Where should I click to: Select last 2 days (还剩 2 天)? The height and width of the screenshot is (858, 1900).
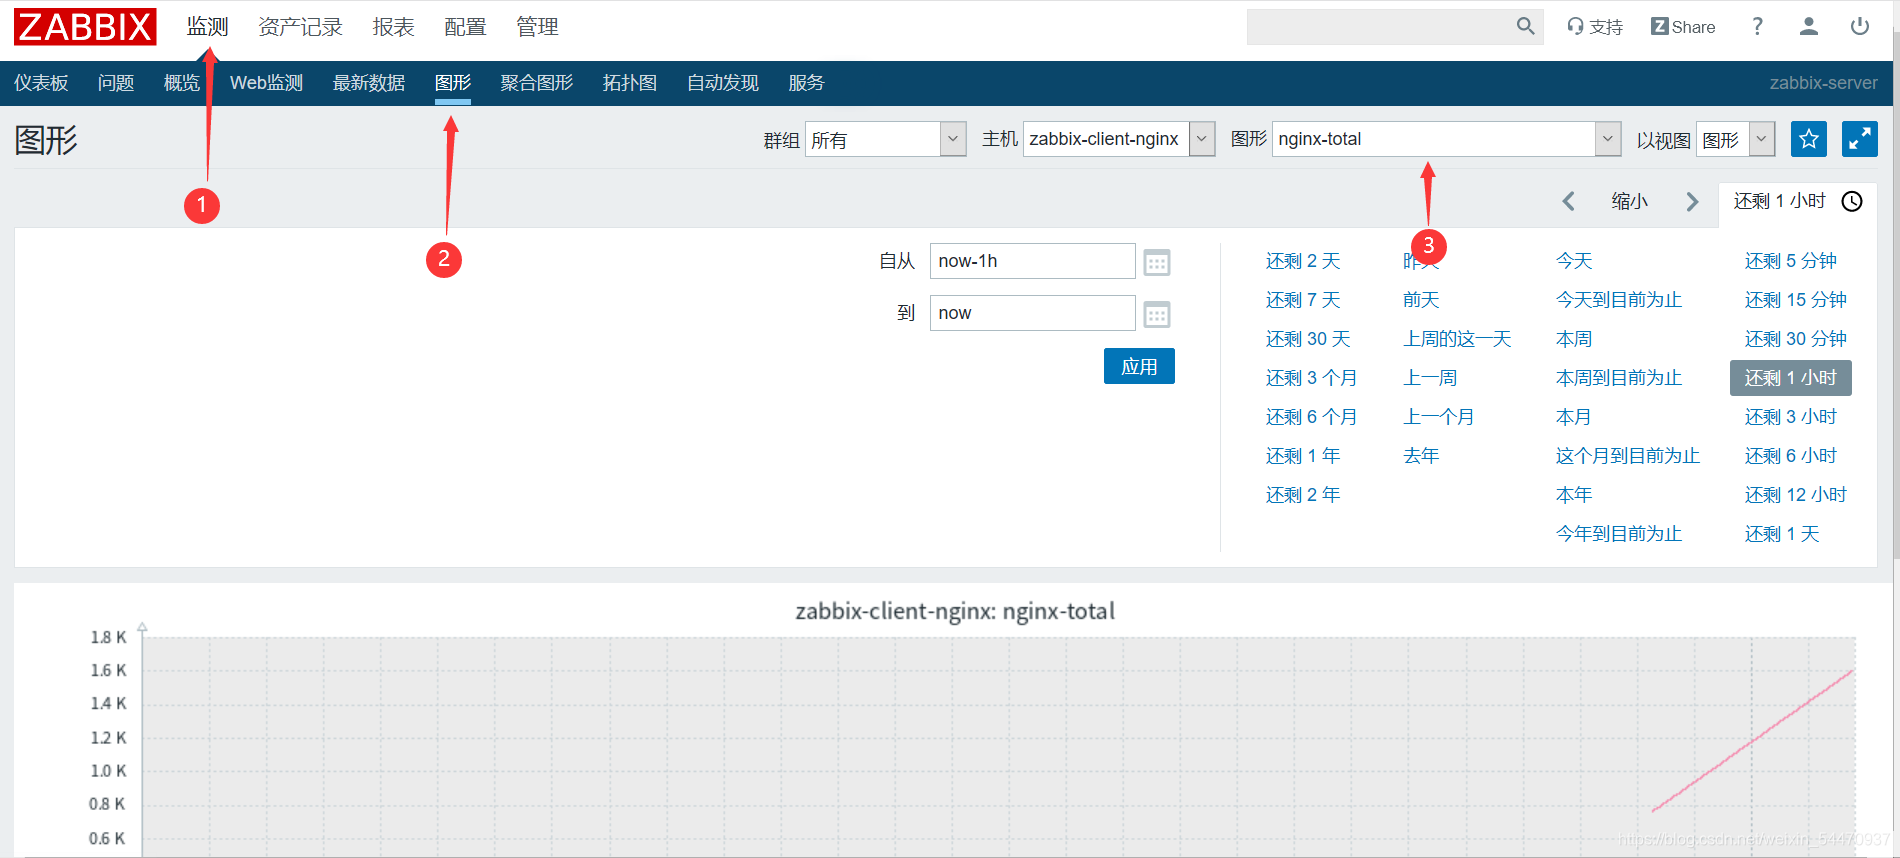pyautogui.click(x=1303, y=261)
